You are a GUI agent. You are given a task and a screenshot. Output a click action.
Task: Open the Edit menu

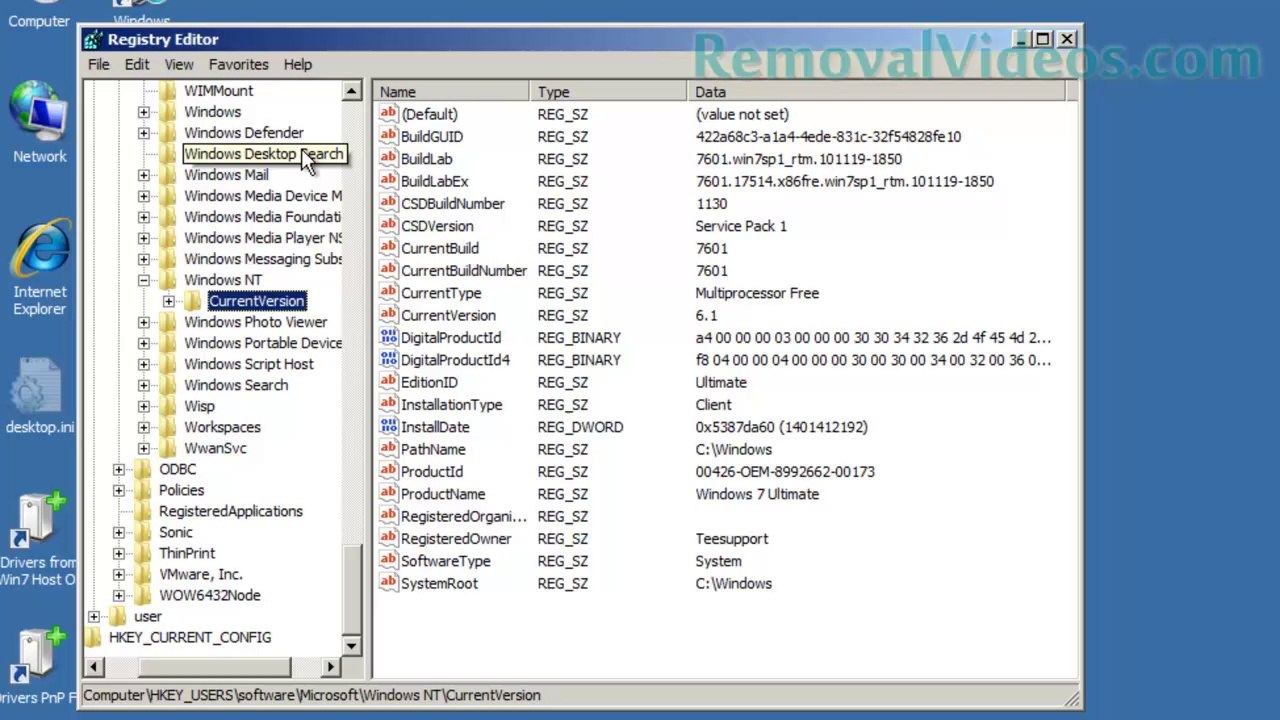(x=137, y=64)
